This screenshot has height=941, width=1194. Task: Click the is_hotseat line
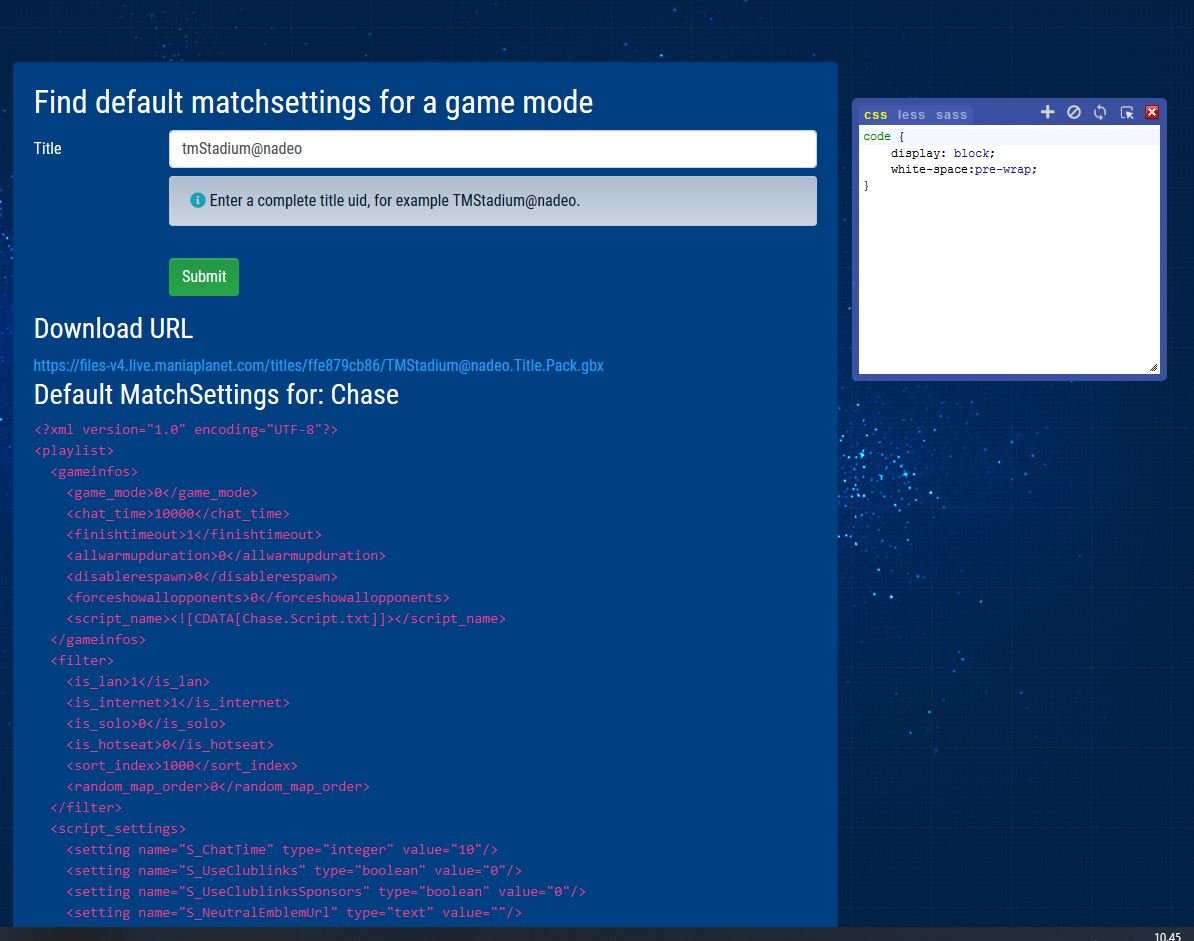[x=170, y=745]
